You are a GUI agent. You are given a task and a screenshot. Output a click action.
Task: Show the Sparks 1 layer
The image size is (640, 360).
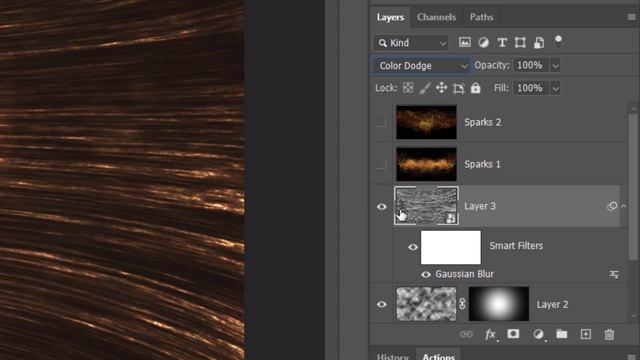(381, 164)
